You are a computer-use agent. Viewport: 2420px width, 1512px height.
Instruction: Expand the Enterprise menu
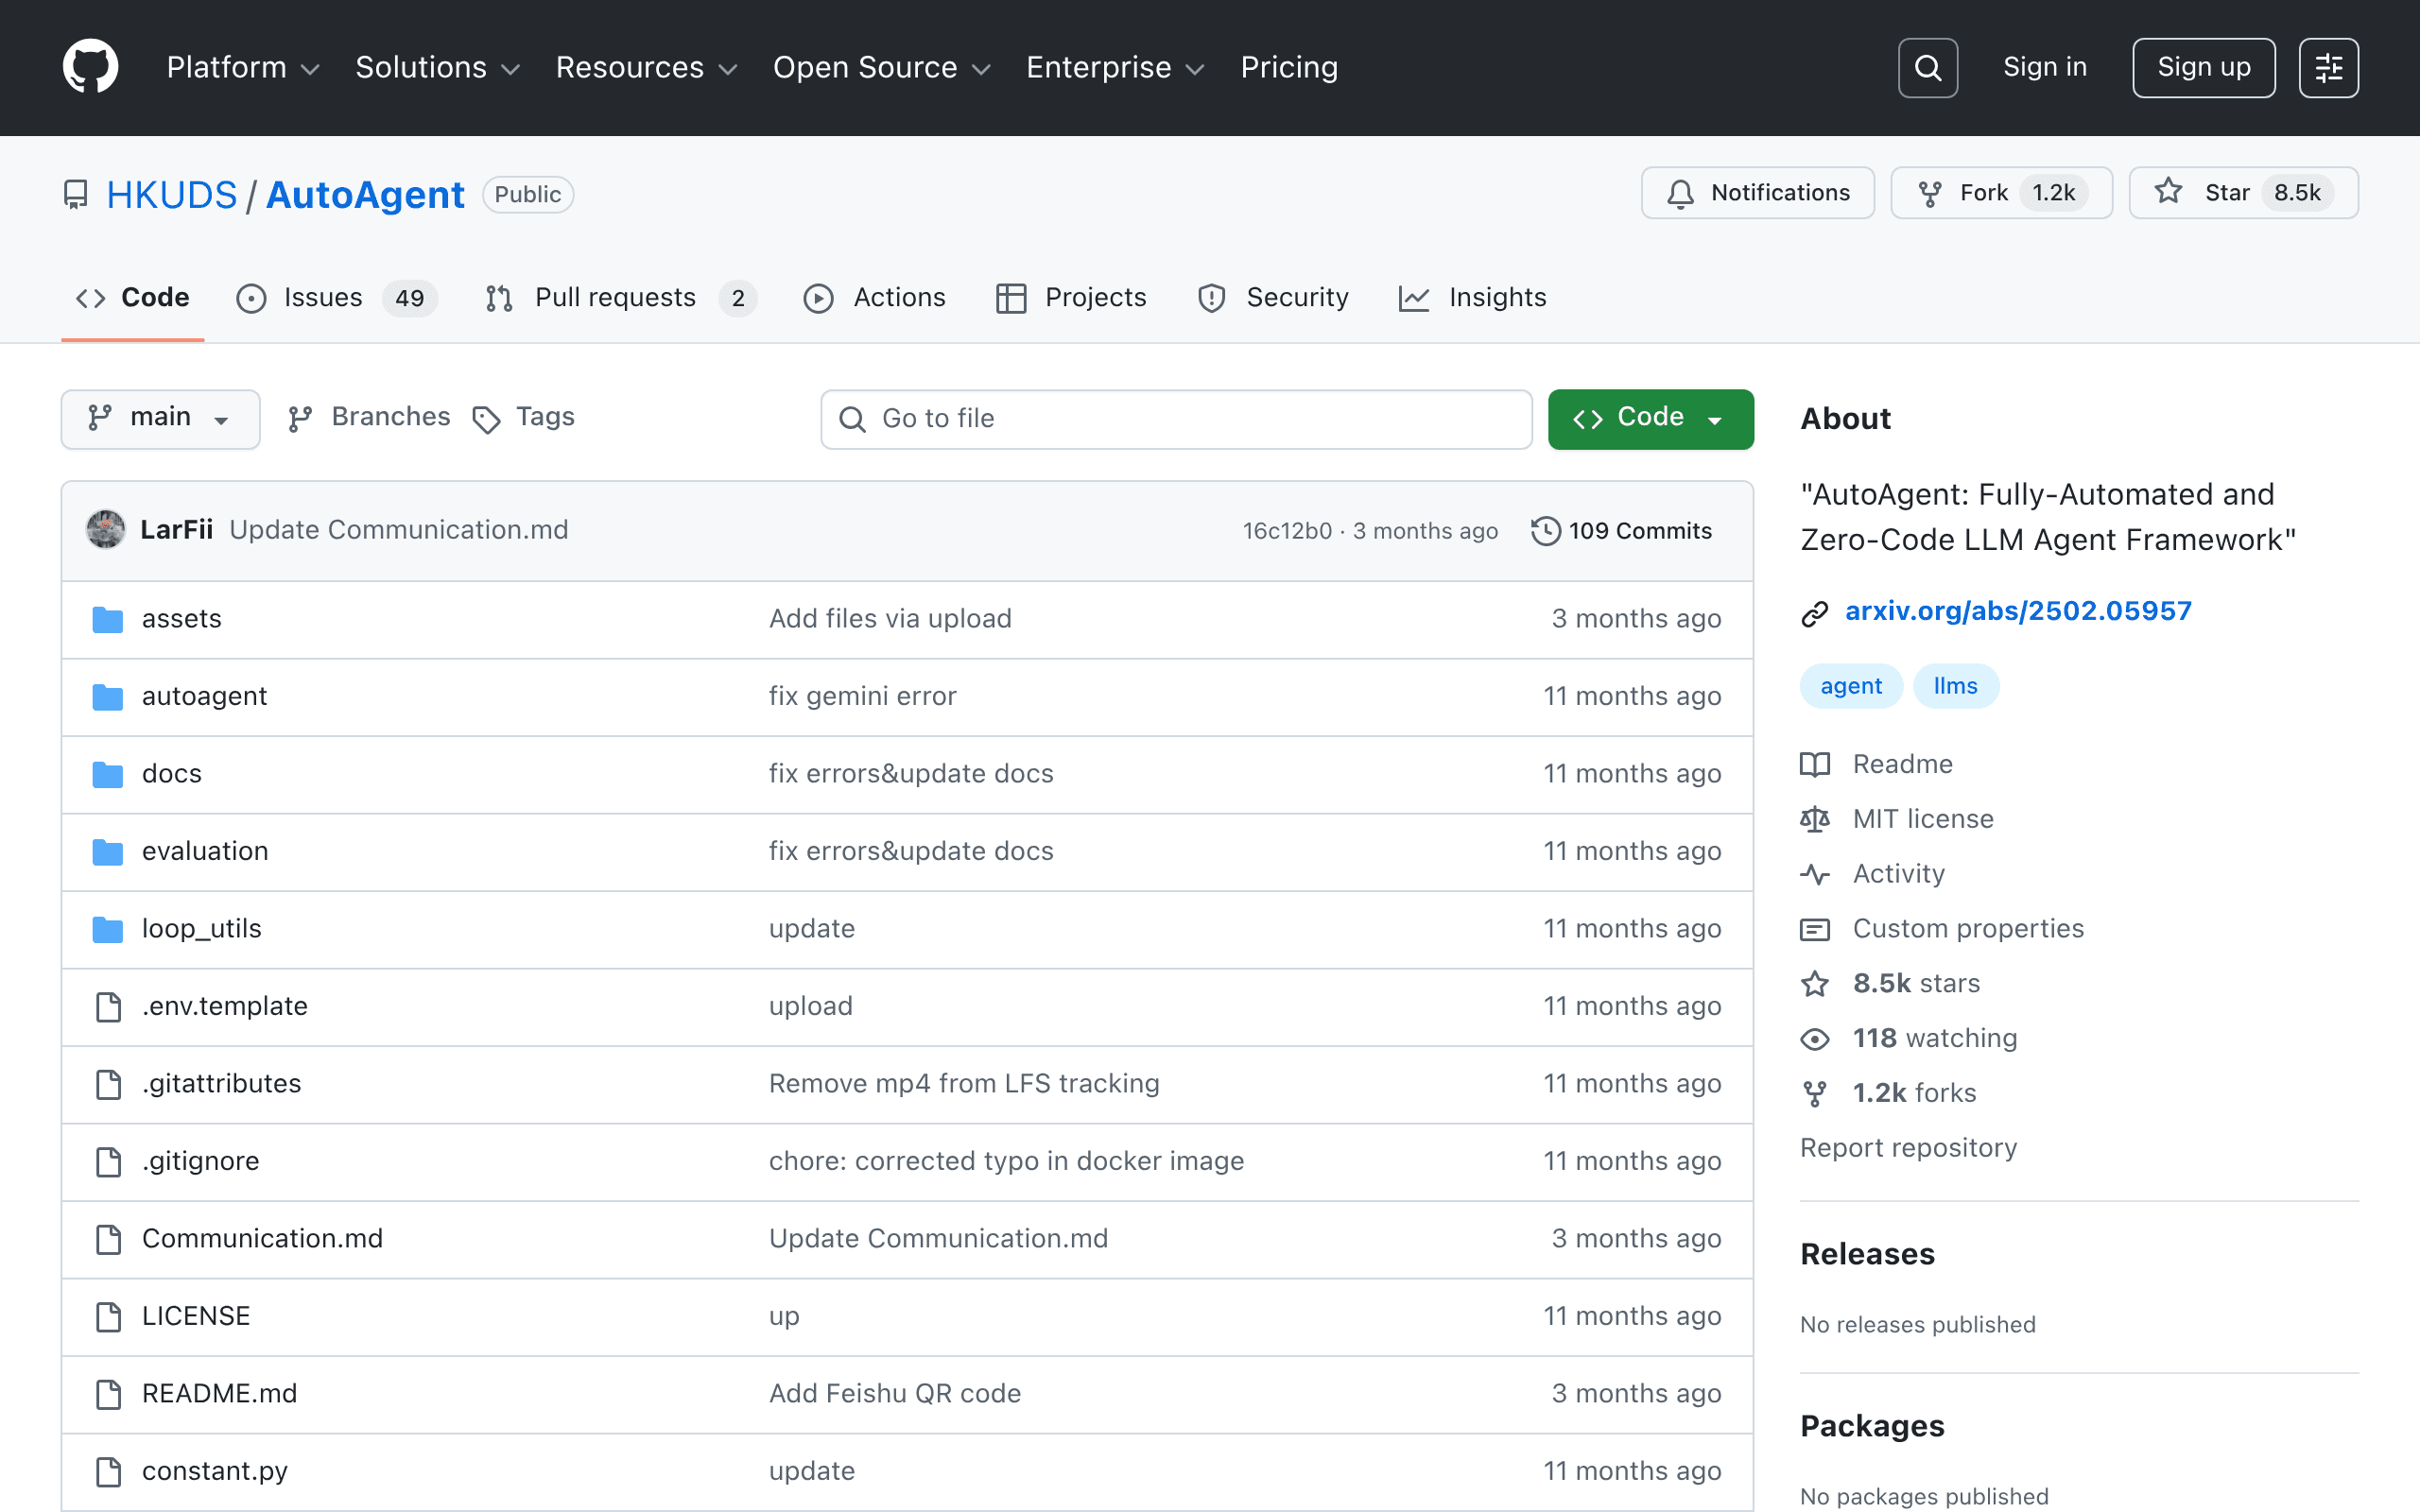(x=1115, y=67)
